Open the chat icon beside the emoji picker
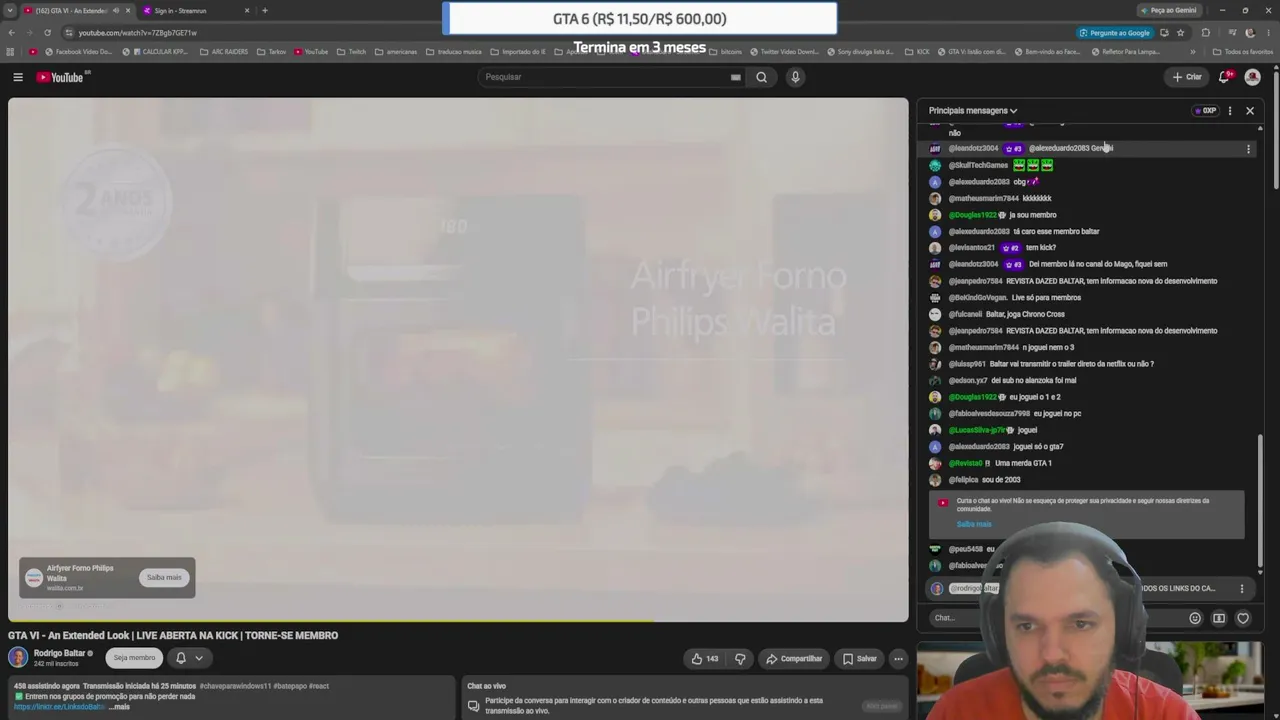Image resolution: width=1280 pixels, height=720 pixels. point(1219,618)
